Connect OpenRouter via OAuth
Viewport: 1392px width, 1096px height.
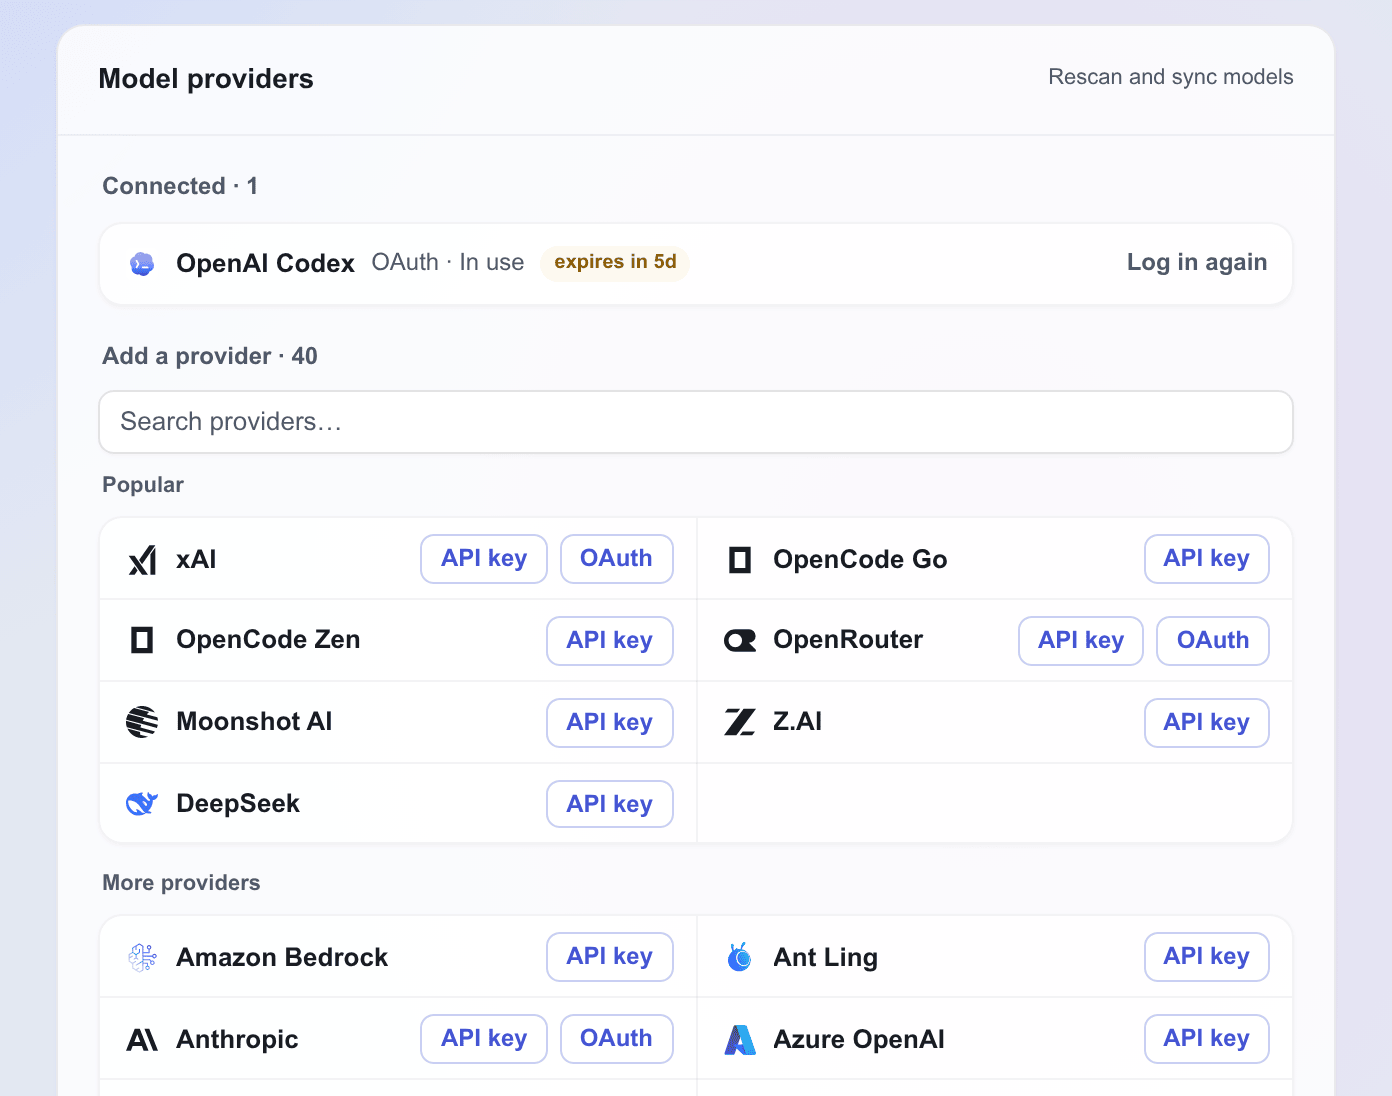click(x=1213, y=641)
